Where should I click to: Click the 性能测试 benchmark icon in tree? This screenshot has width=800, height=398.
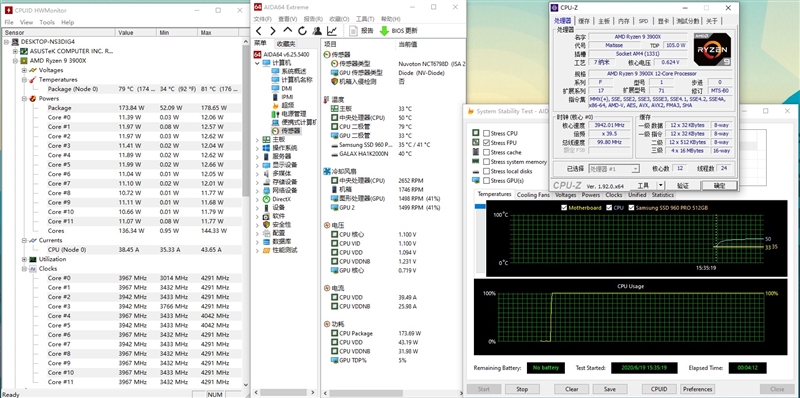click(x=266, y=250)
